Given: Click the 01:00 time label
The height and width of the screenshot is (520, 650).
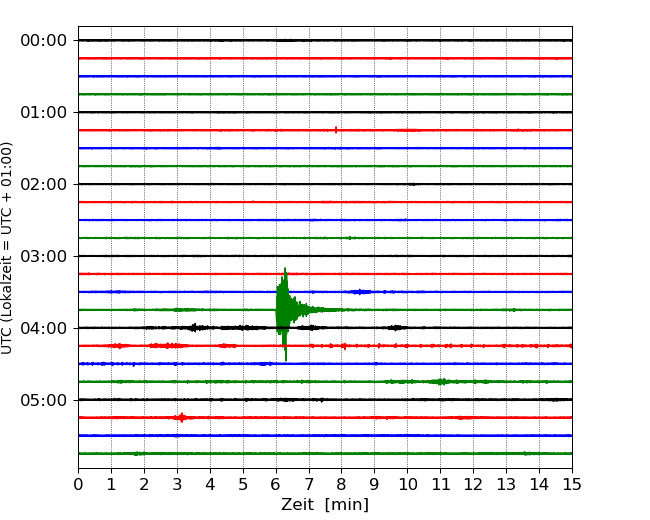Looking at the screenshot, I should (44, 112).
